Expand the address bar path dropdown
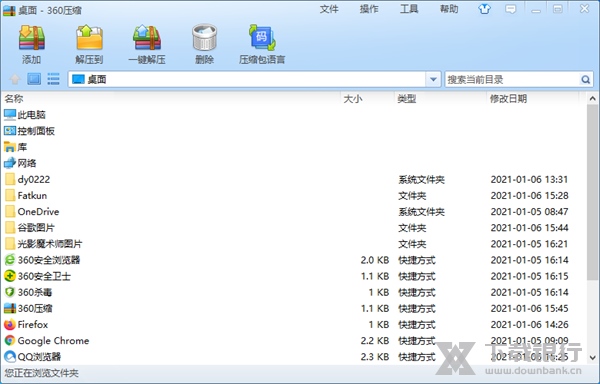The width and height of the screenshot is (600, 384). pyautogui.click(x=433, y=80)
